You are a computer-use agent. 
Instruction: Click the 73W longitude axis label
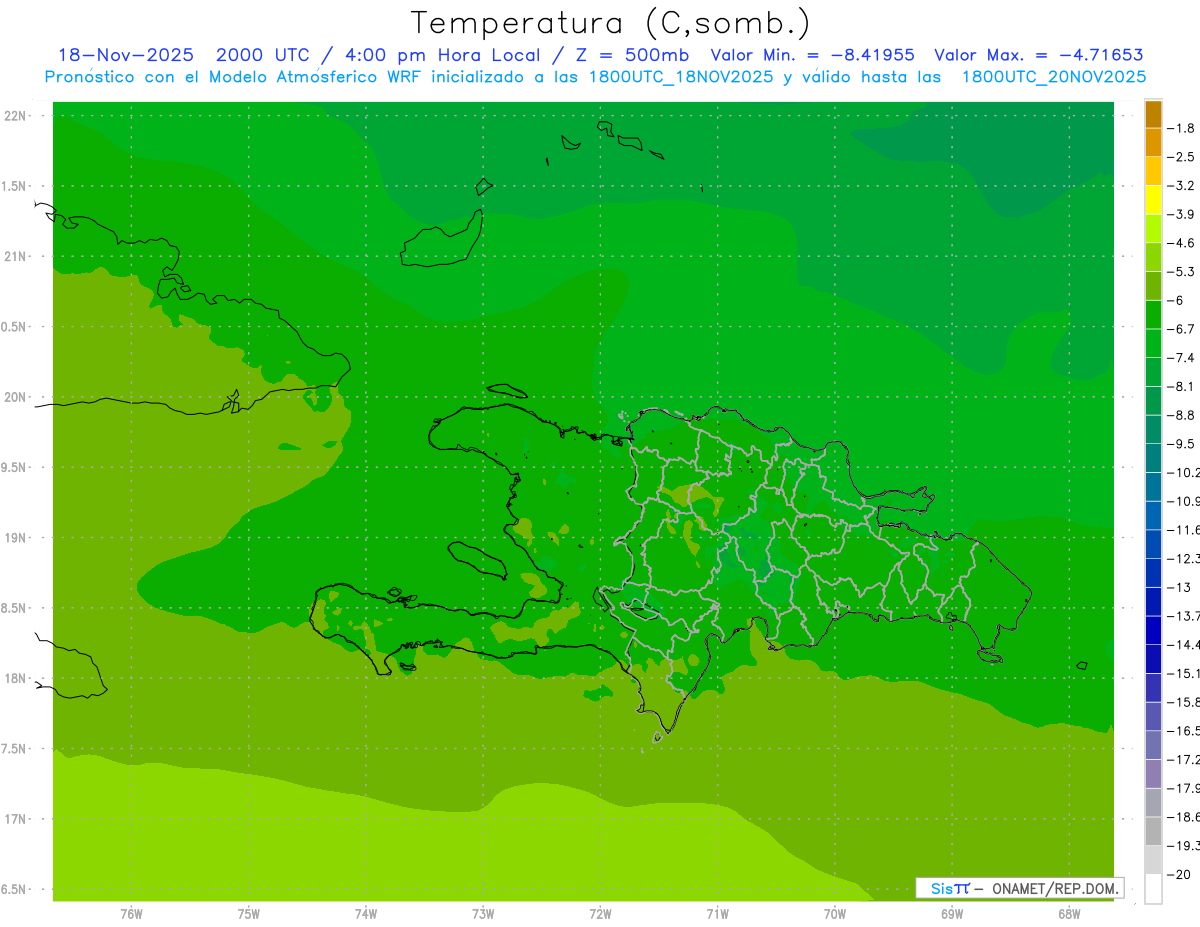[483, 912]
